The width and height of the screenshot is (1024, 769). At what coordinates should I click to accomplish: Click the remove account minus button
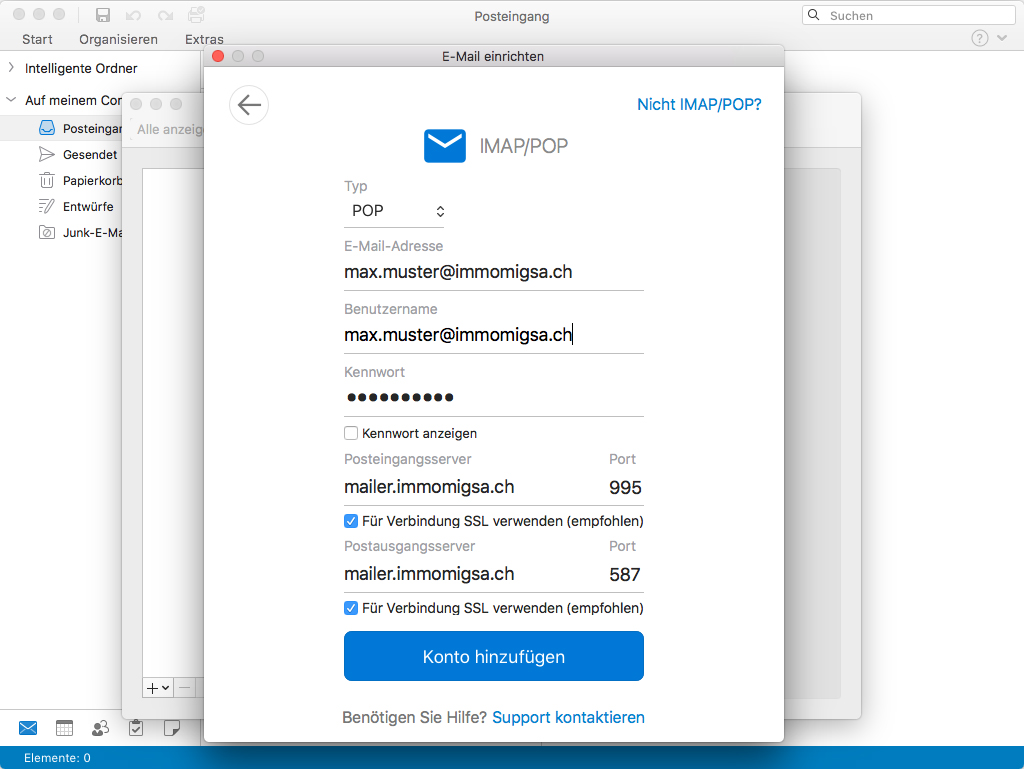click(185, 687)
